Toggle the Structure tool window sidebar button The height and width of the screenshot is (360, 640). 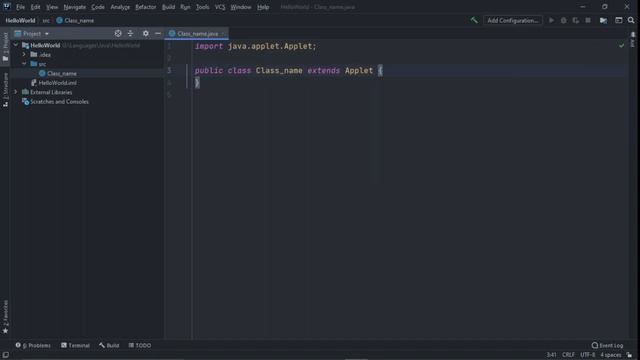(5, 90)
